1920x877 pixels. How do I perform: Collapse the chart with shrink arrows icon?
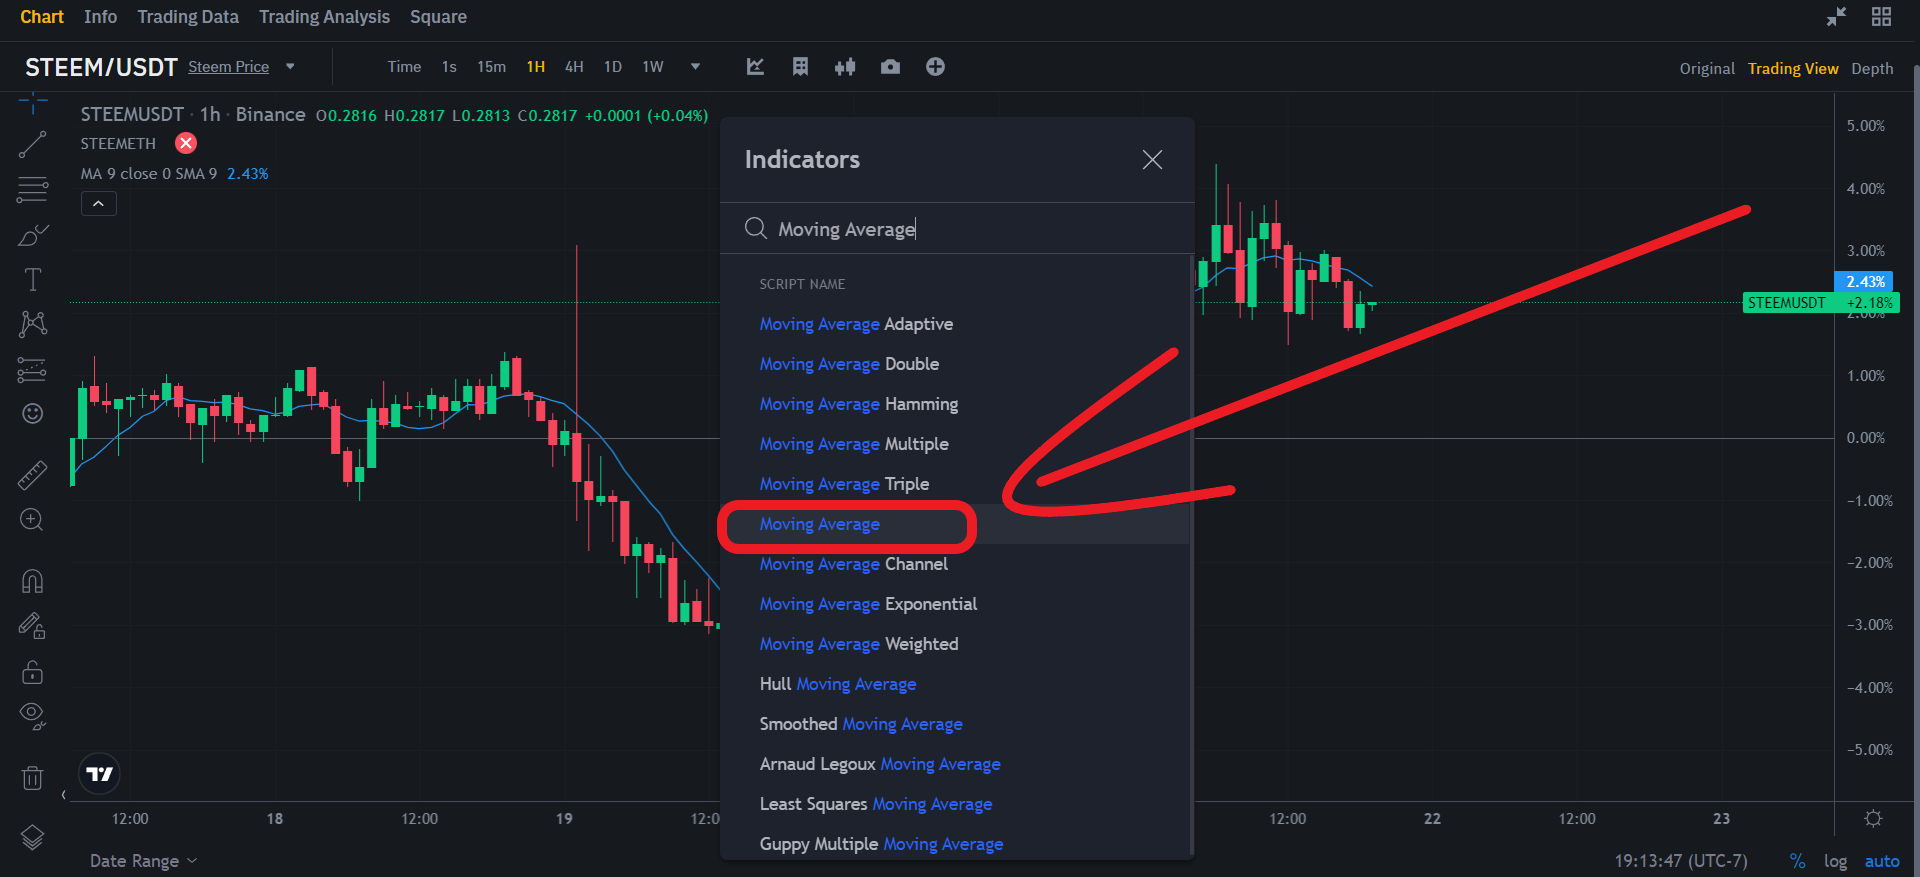[1836, 17]
